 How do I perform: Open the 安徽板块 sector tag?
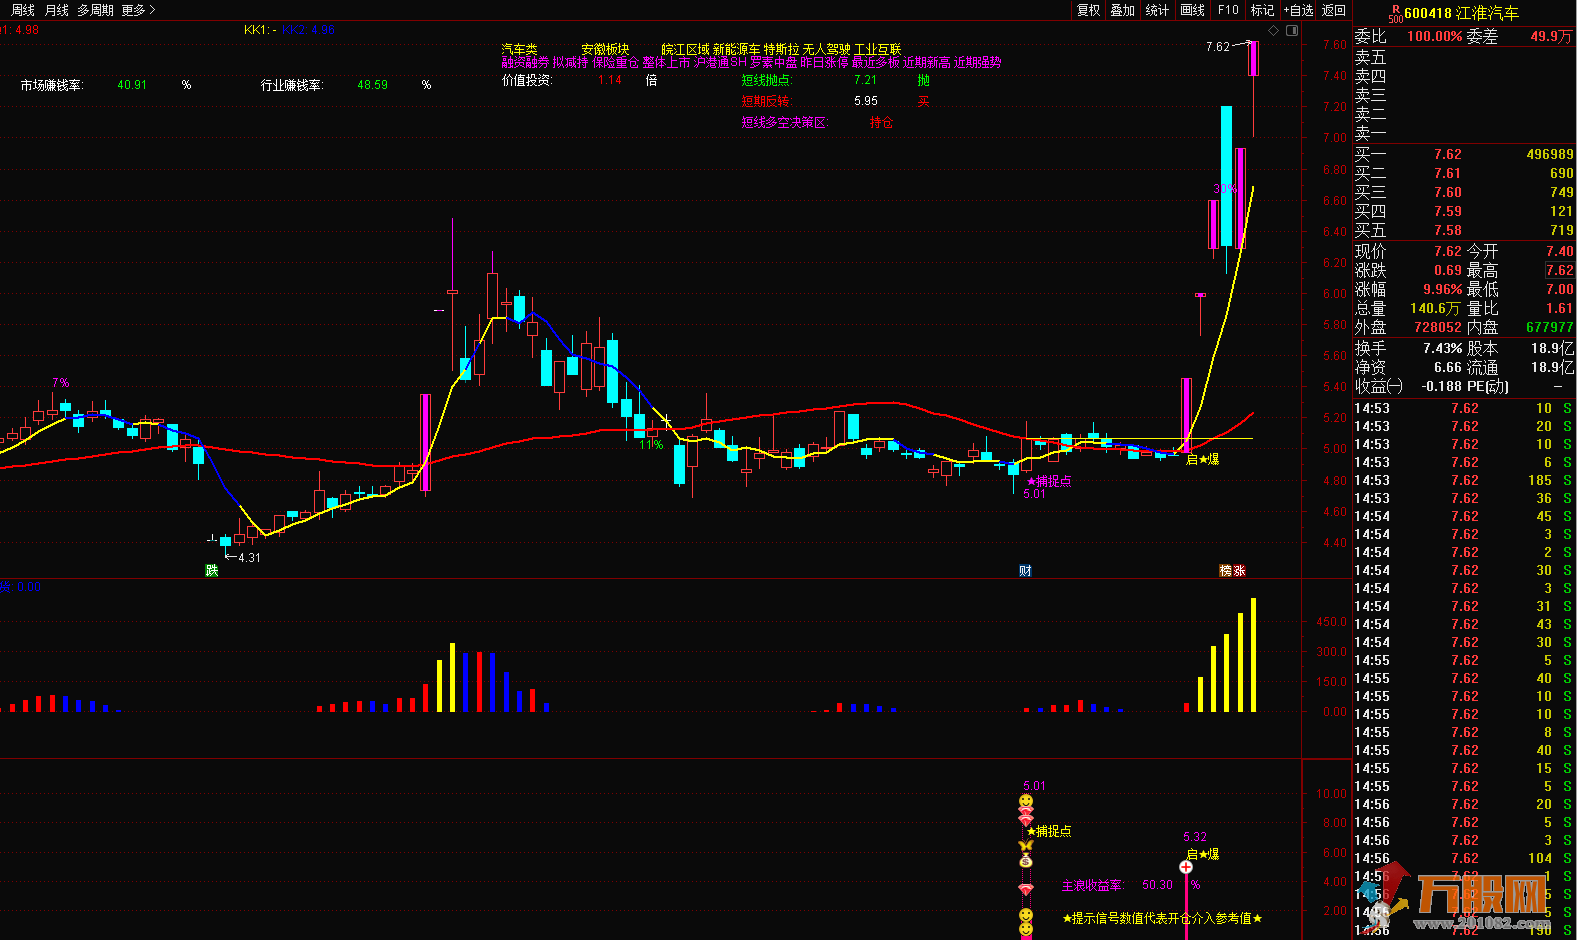(x=605, y=49)
